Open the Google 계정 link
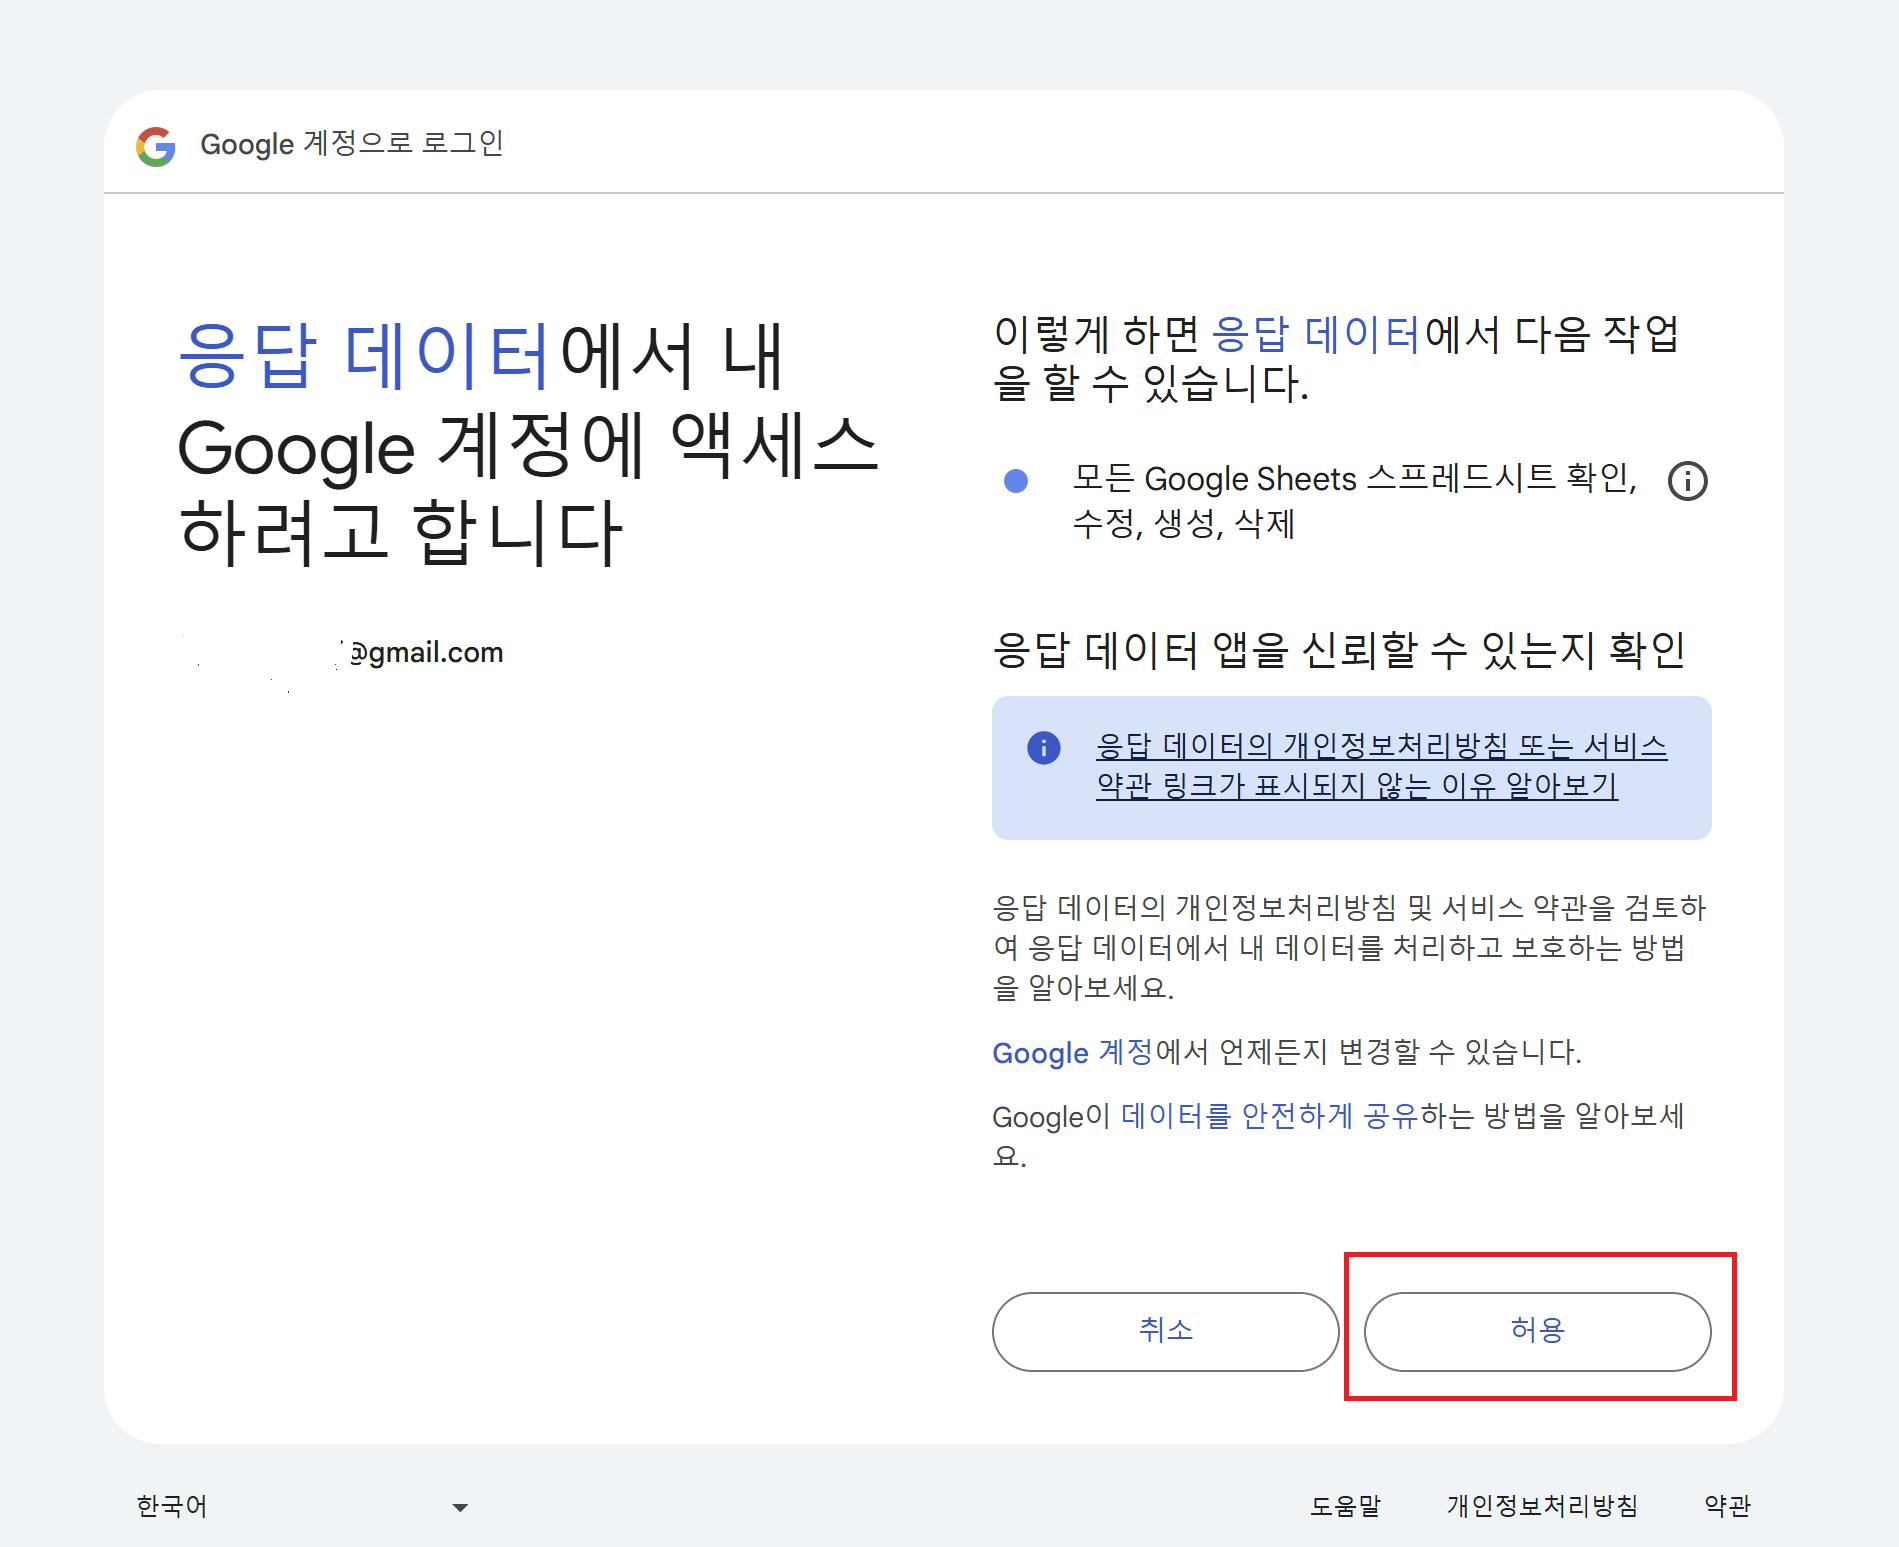 tap(1073, 1052)
